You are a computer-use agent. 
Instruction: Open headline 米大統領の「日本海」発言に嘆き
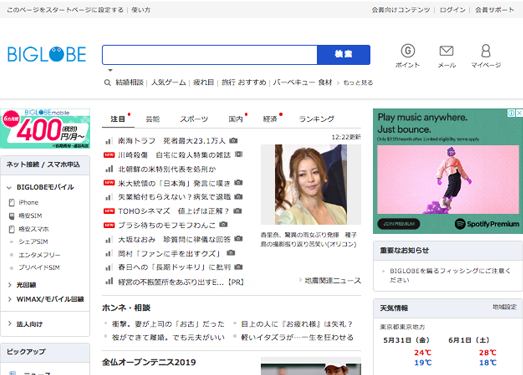pyautogui.click(x=174, y=183)
